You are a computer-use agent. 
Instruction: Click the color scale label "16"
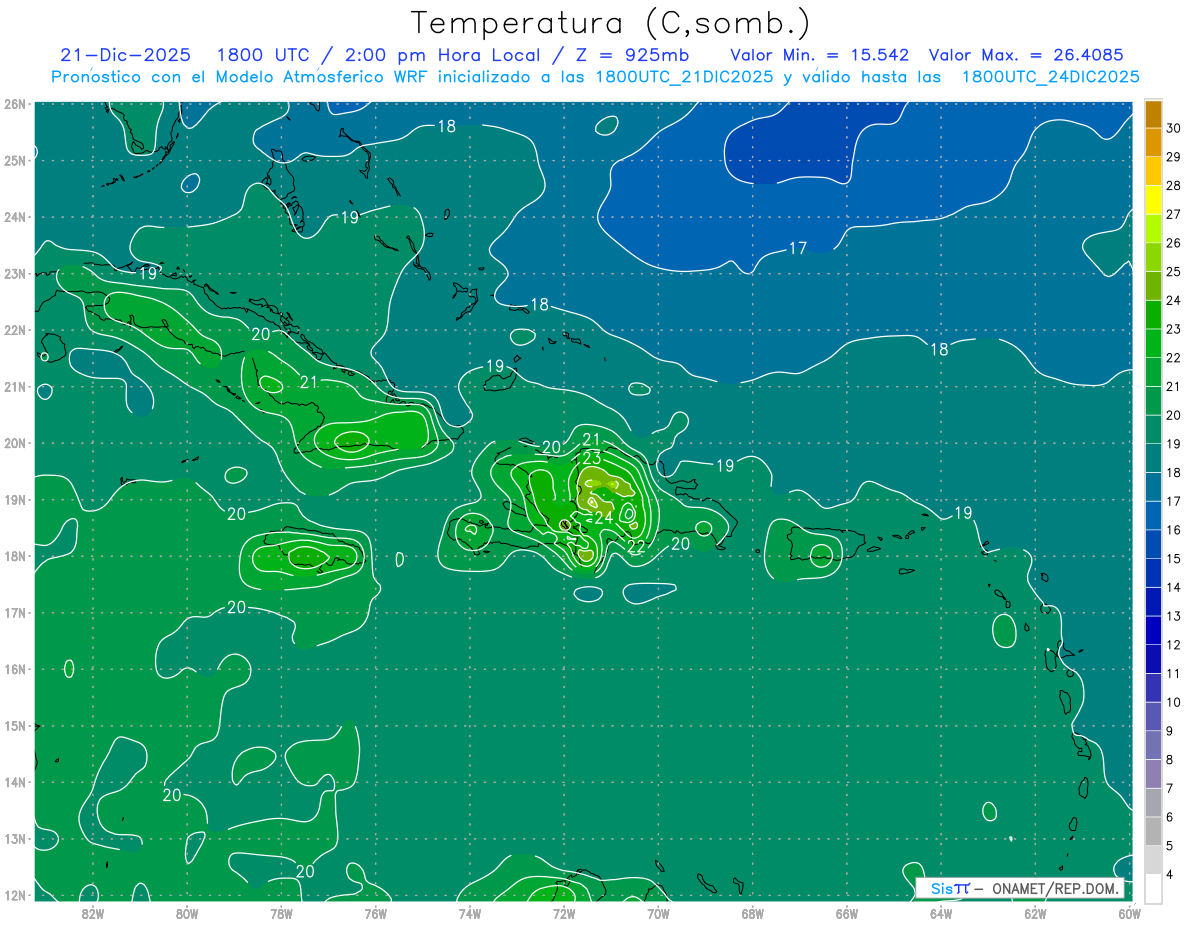[1174, 530]
